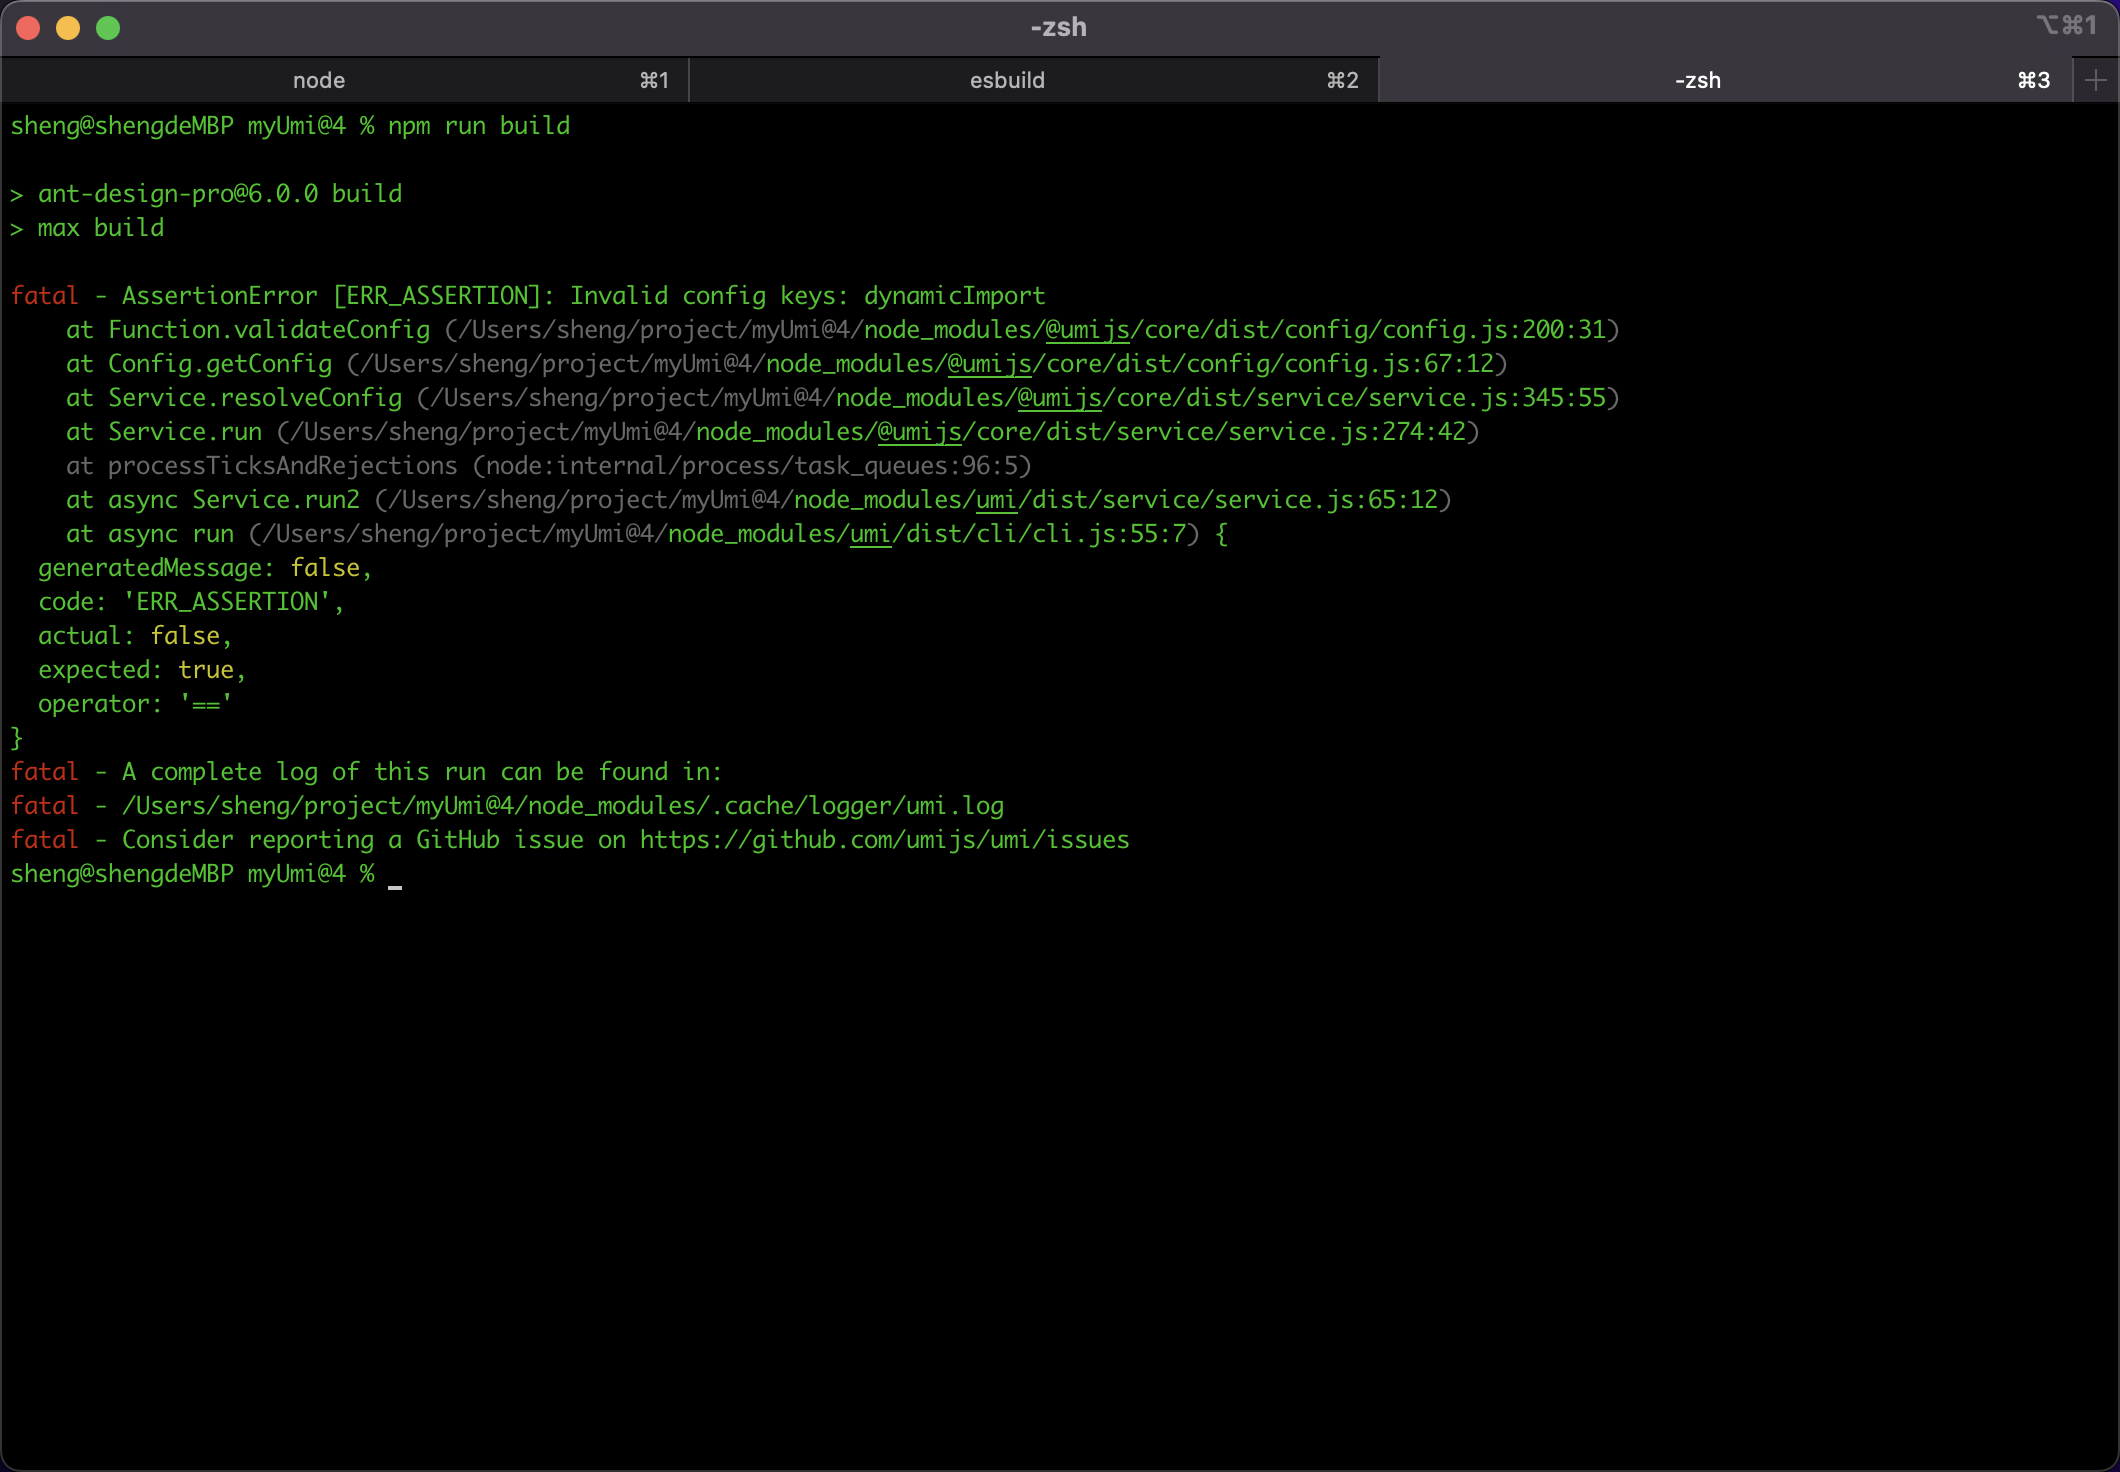
Task: Select the -zsh tab
Action: click(x=1724, y=80)
